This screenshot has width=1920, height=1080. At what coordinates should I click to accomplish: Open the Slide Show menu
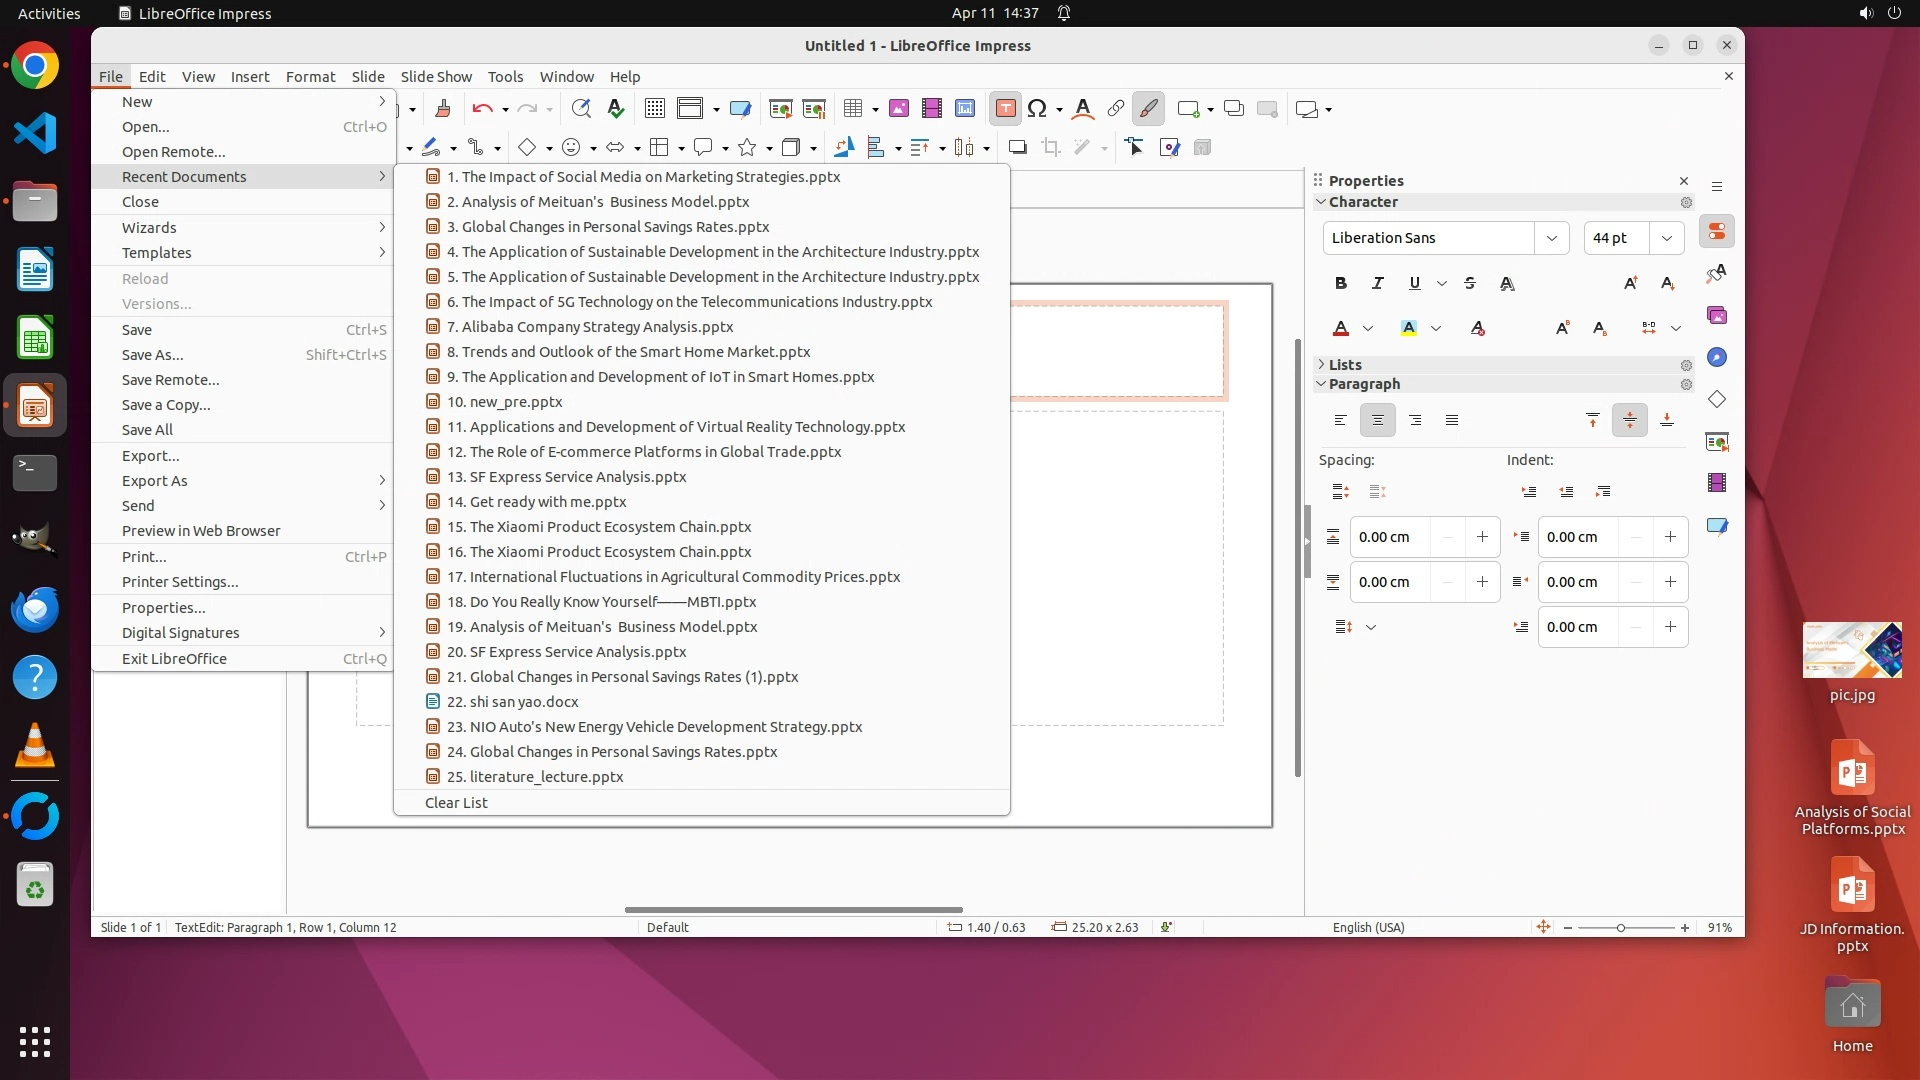click(x=435, y=77)
